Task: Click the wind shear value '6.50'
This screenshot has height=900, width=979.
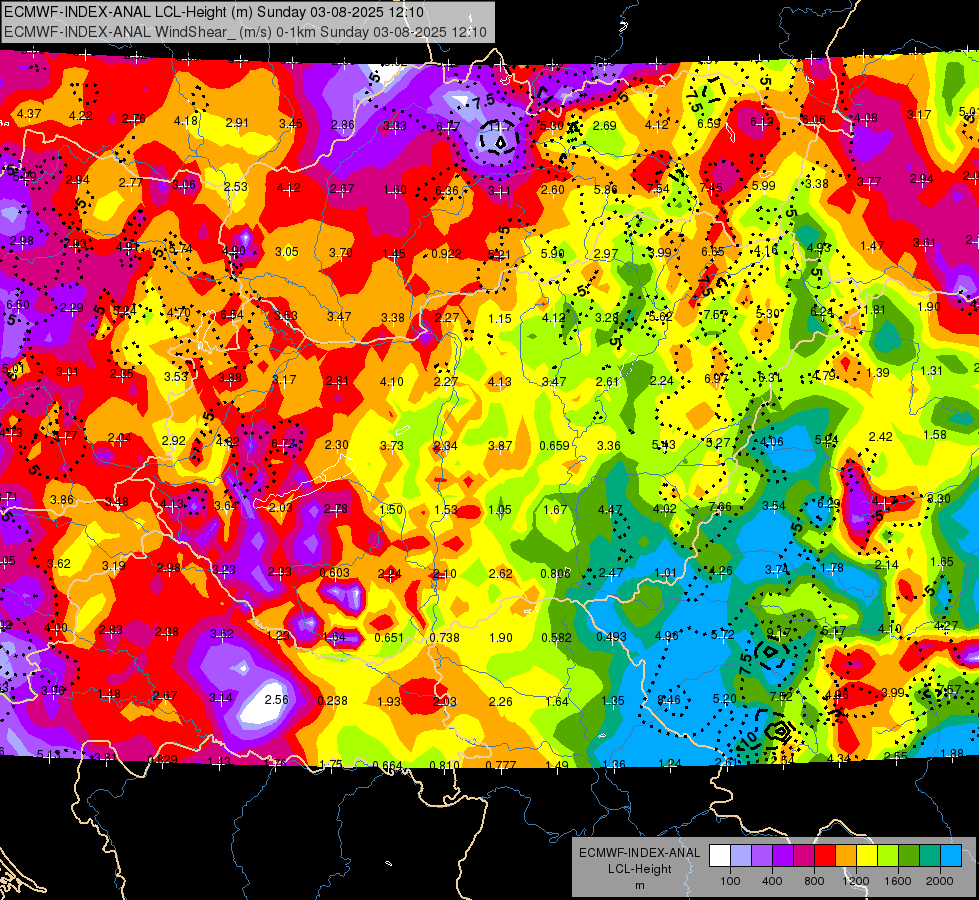Action: [x=17, y=304]
